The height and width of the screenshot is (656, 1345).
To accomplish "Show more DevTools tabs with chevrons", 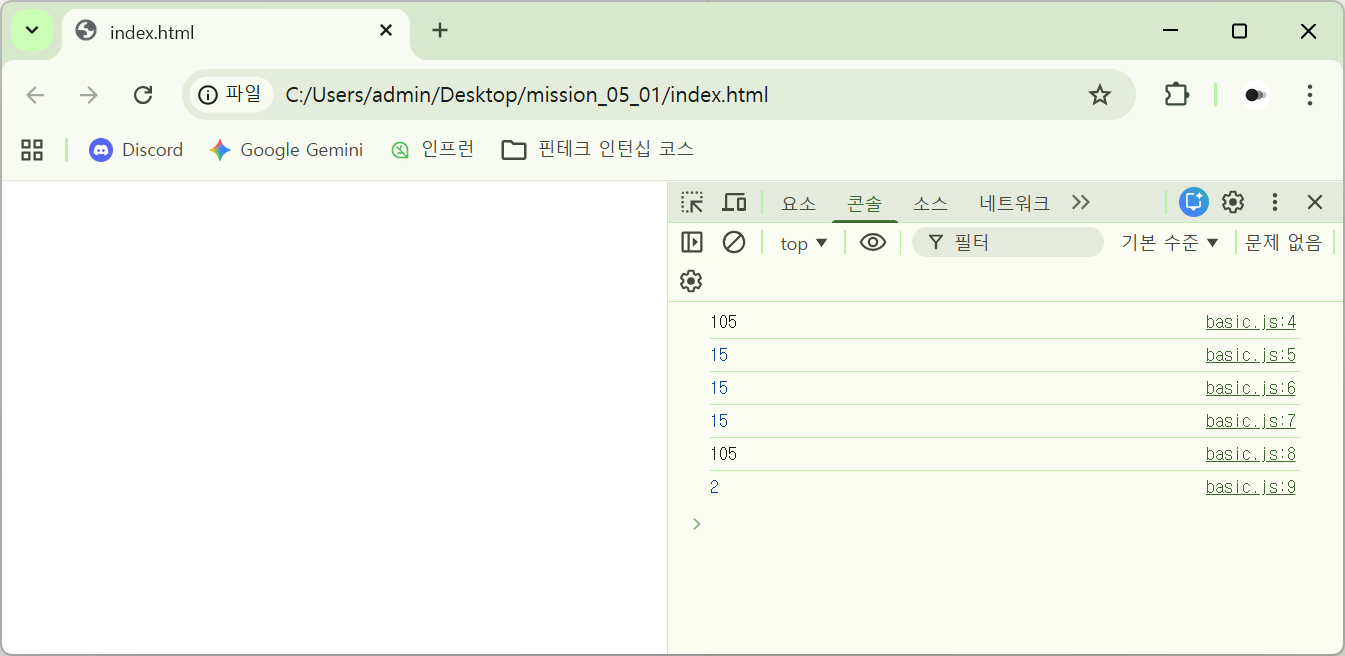I will pyautogui.click(x=1081, y=202).
